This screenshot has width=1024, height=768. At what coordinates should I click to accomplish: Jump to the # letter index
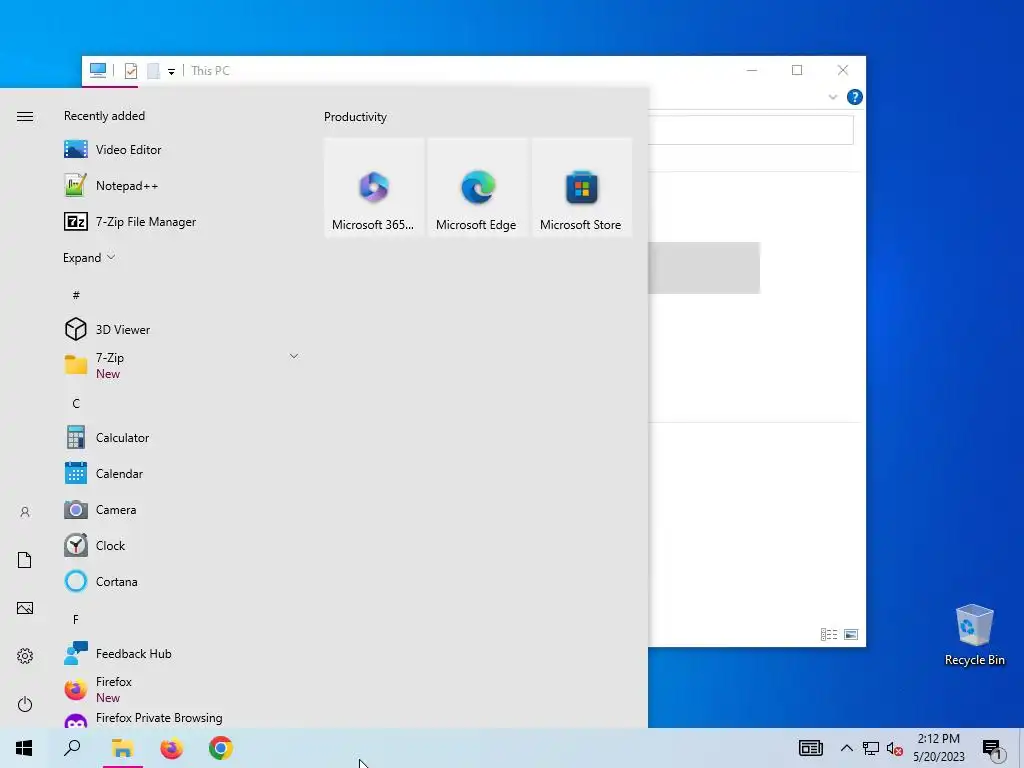click(76, 295)
